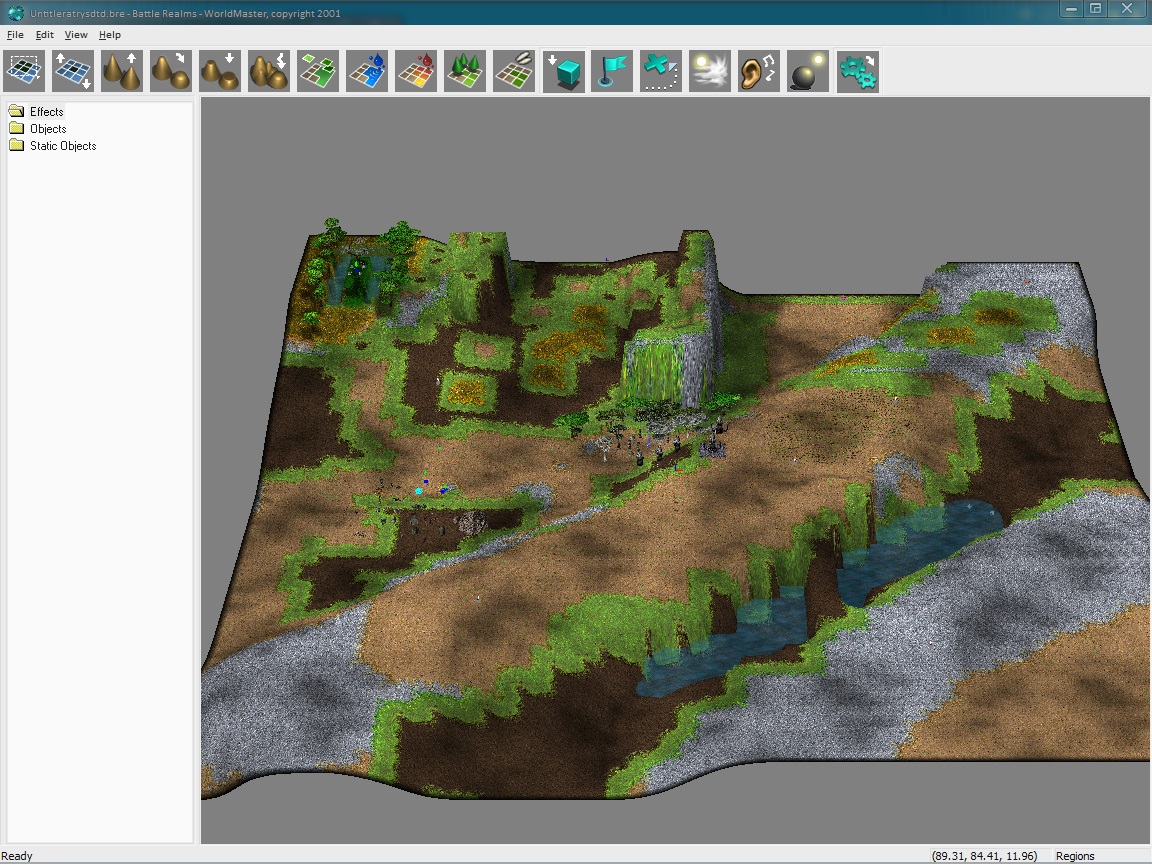Select the terrain grid selection tool
Screen dimensions: 1152x864
(x=24, y=71)
